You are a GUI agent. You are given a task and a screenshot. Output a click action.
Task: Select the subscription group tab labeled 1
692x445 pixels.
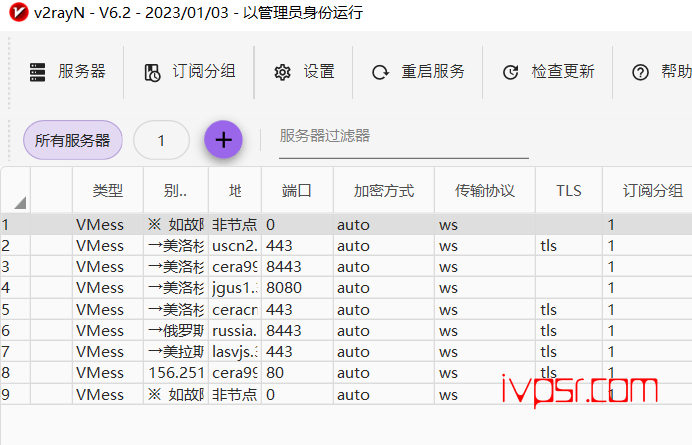tap(162, 140)
